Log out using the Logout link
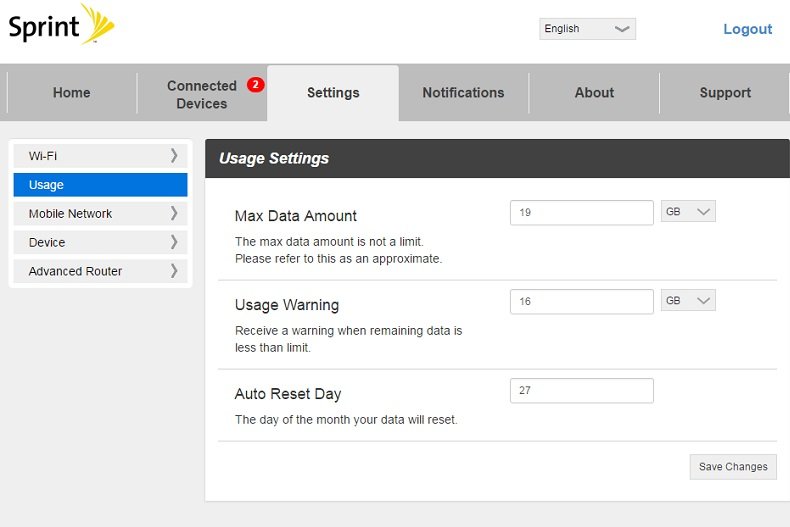The image size is (790, 527). pos(747,29)
